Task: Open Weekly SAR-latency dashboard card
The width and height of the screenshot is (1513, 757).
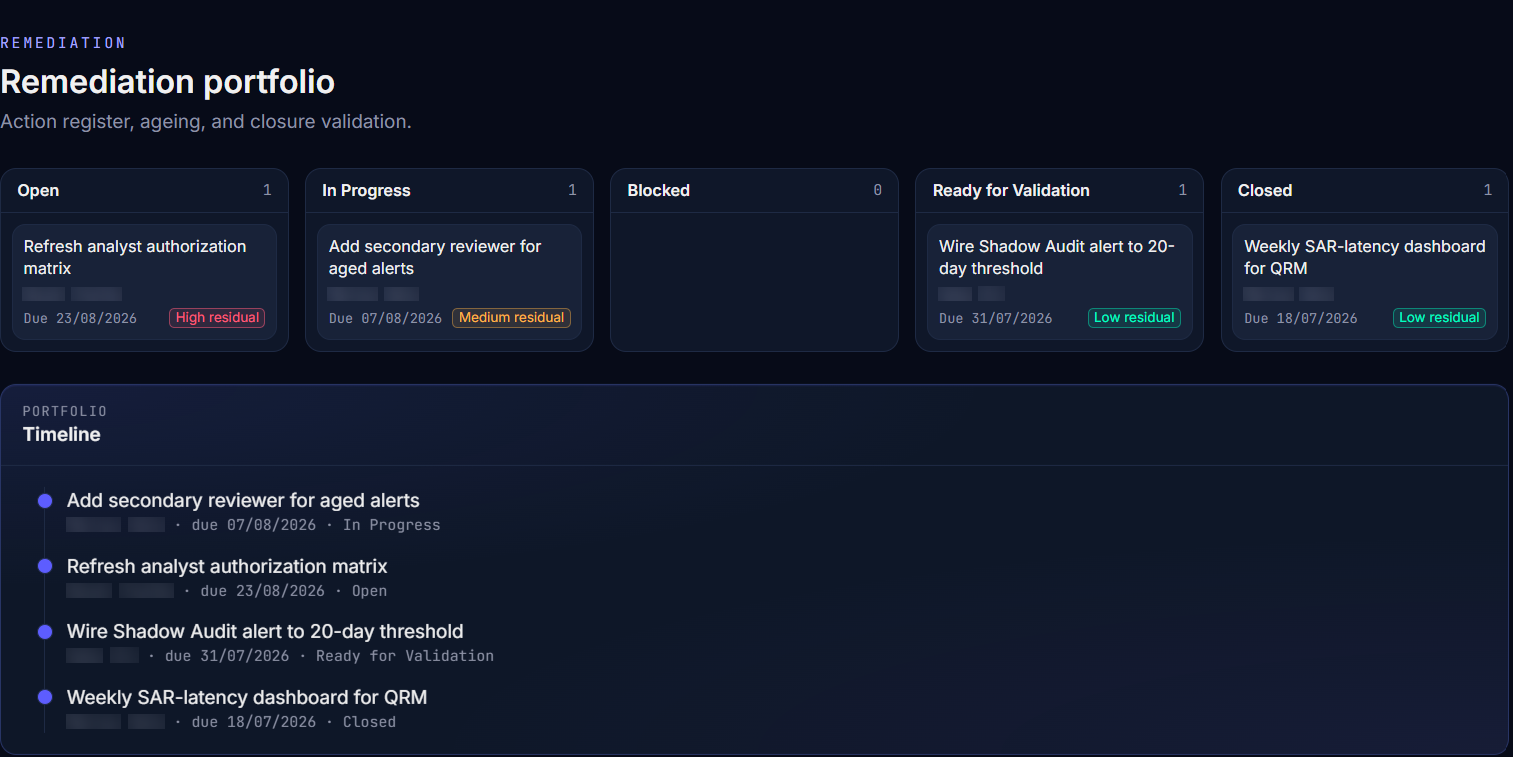Action: click(1364, 282)
